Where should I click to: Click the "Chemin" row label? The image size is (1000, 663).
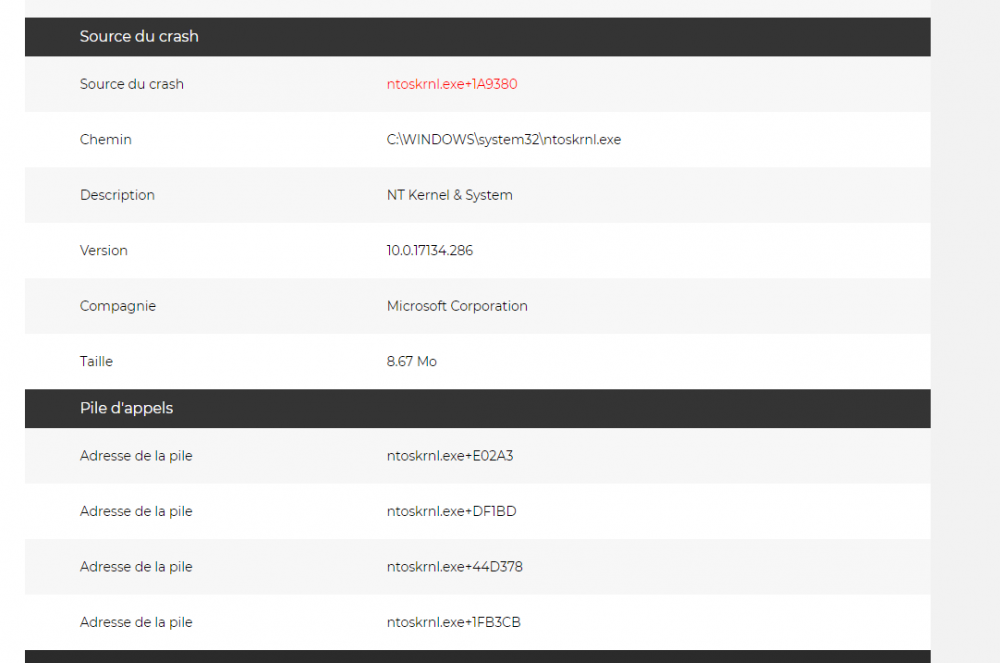(x=106, y=140)
